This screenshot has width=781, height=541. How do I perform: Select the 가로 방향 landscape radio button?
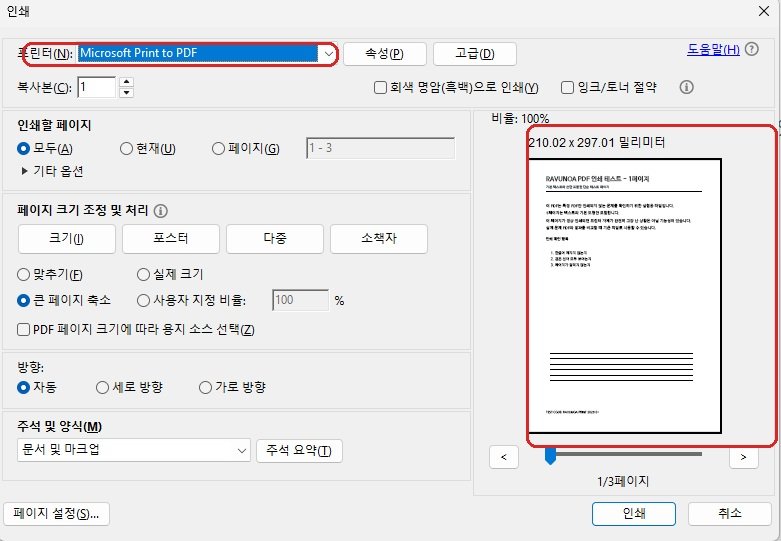(x=205, y=387)
